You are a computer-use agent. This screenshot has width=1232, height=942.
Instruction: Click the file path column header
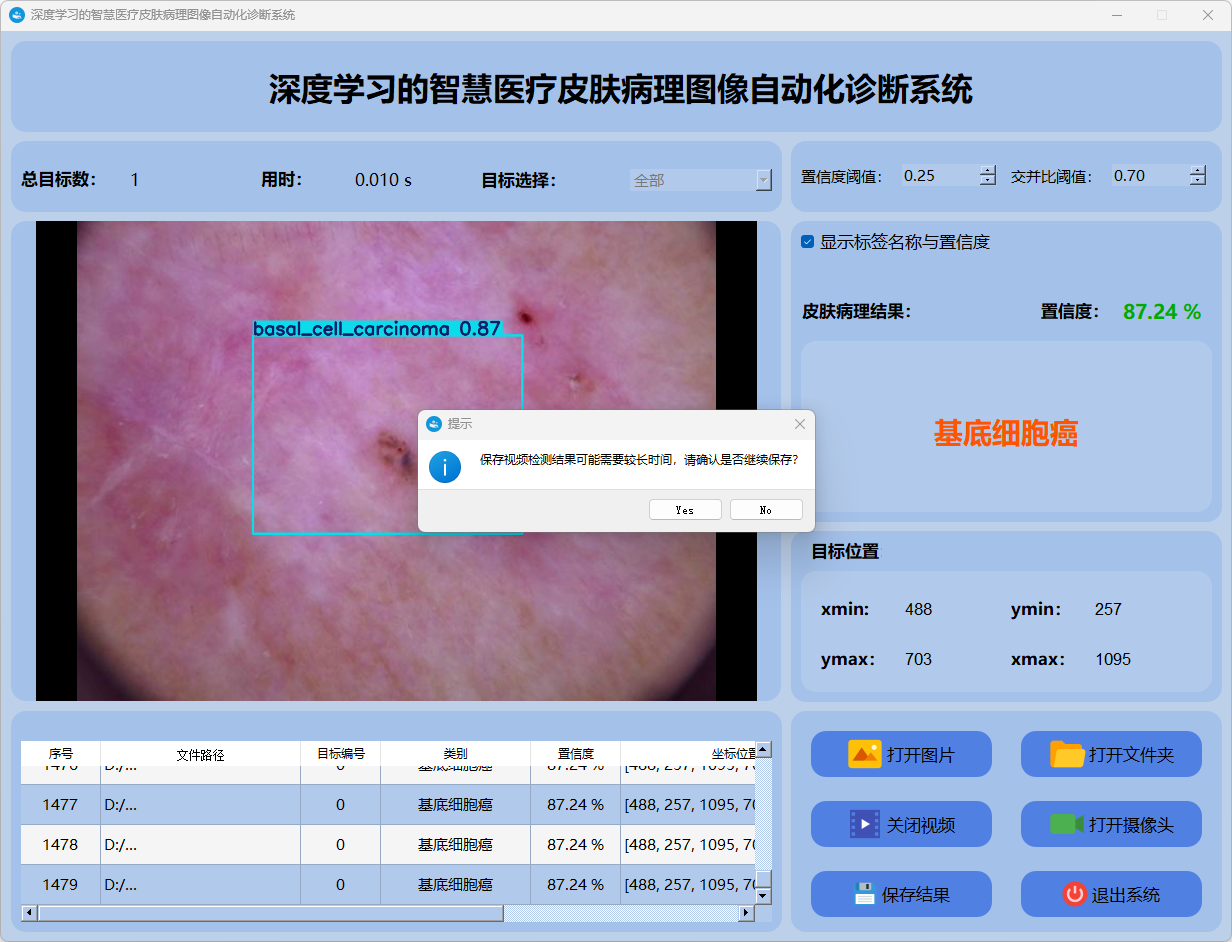coord(200,754)
